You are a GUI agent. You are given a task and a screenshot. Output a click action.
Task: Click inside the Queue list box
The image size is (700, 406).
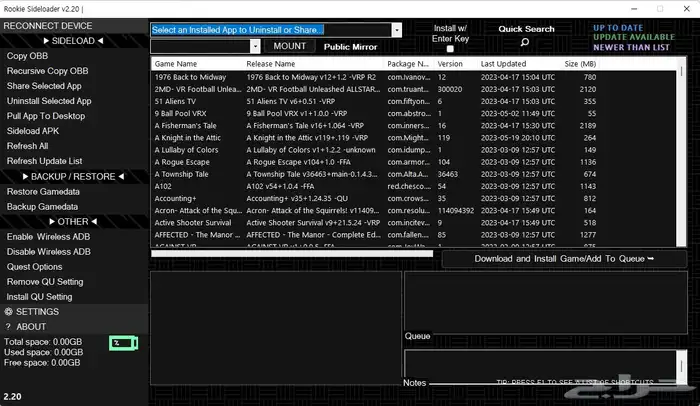coord(546,302)
